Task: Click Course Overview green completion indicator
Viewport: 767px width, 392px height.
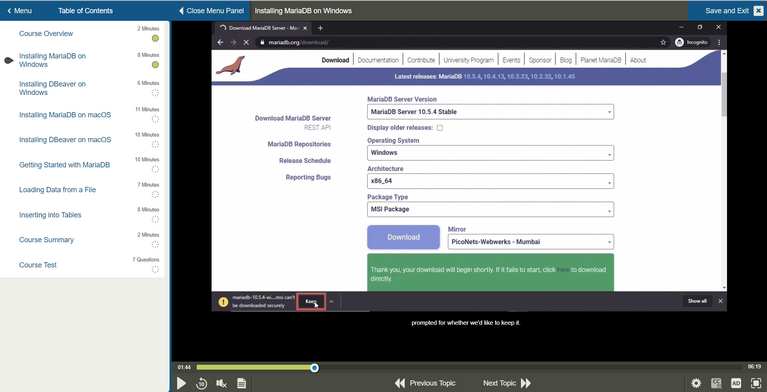Action: click(155, 39)
